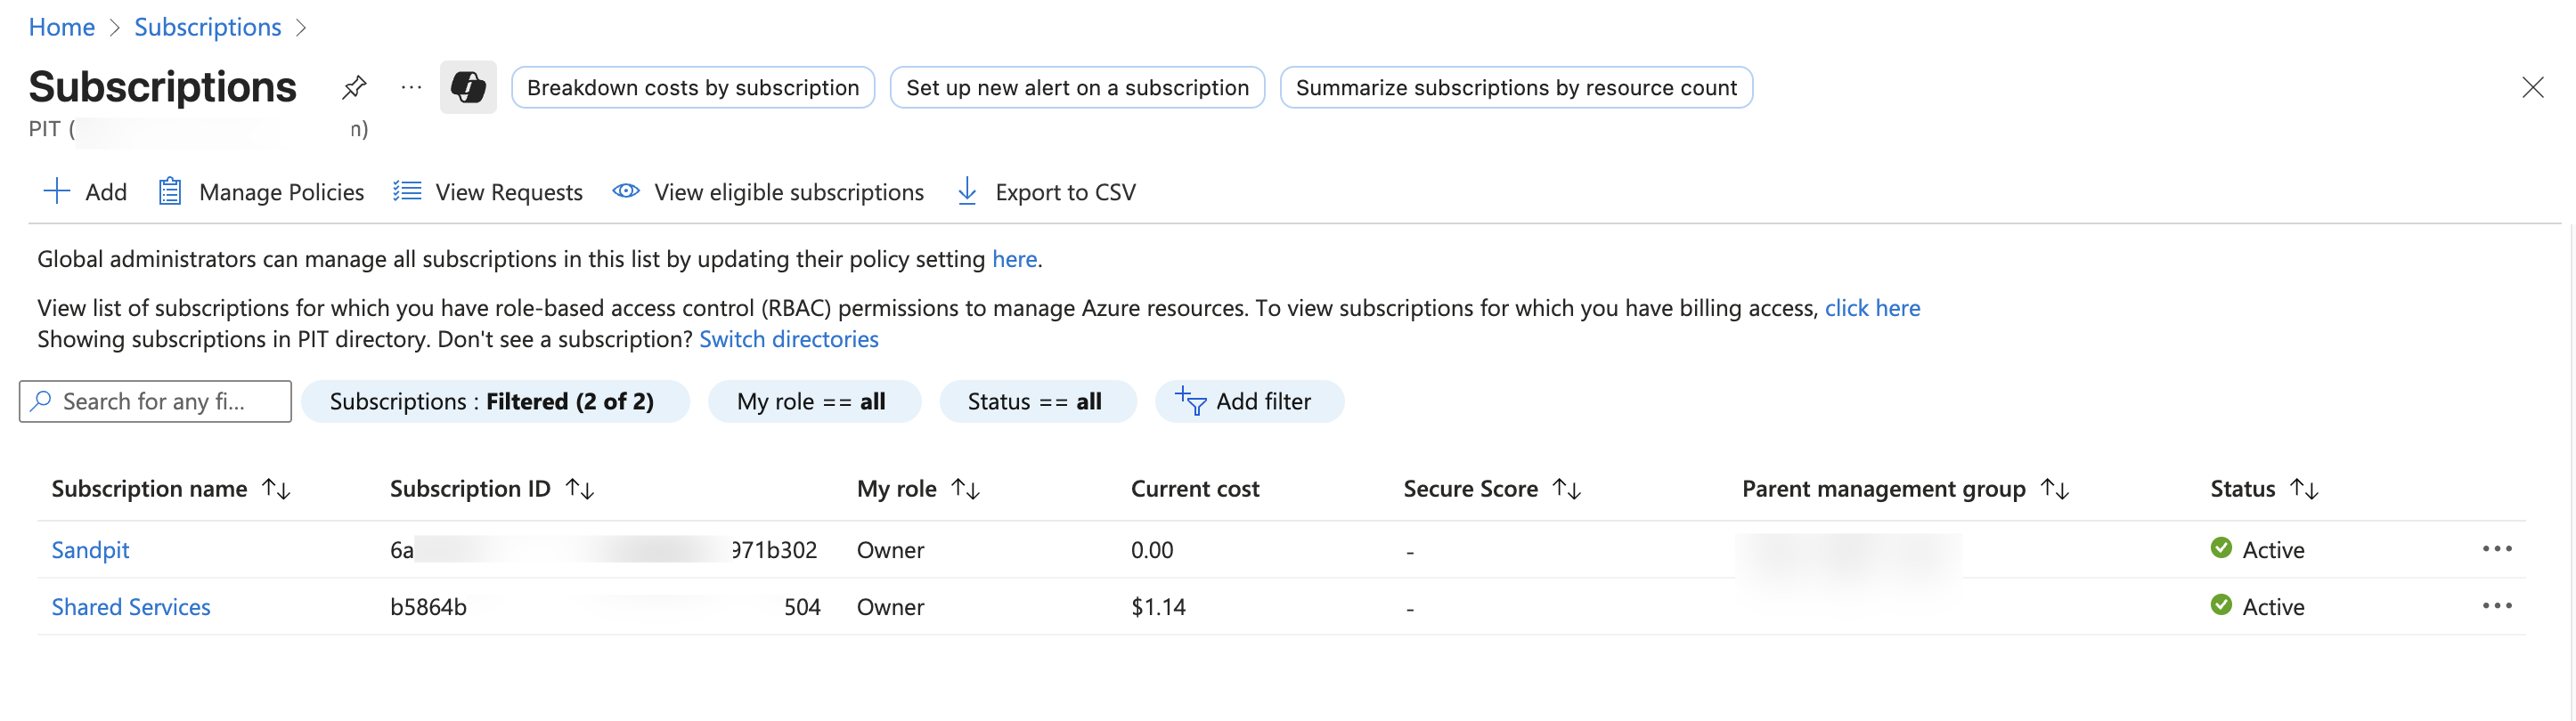The width and height of the screenshot is (2576, 721).
Task: Click the Current cost column header
Action: tap(1195, 489)
